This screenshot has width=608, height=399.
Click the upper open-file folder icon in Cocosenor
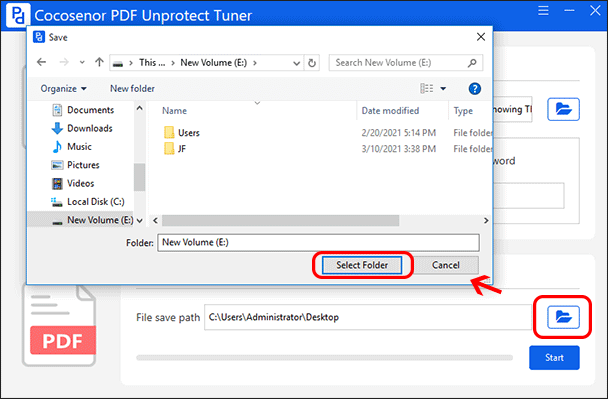(x=563, y=109)
